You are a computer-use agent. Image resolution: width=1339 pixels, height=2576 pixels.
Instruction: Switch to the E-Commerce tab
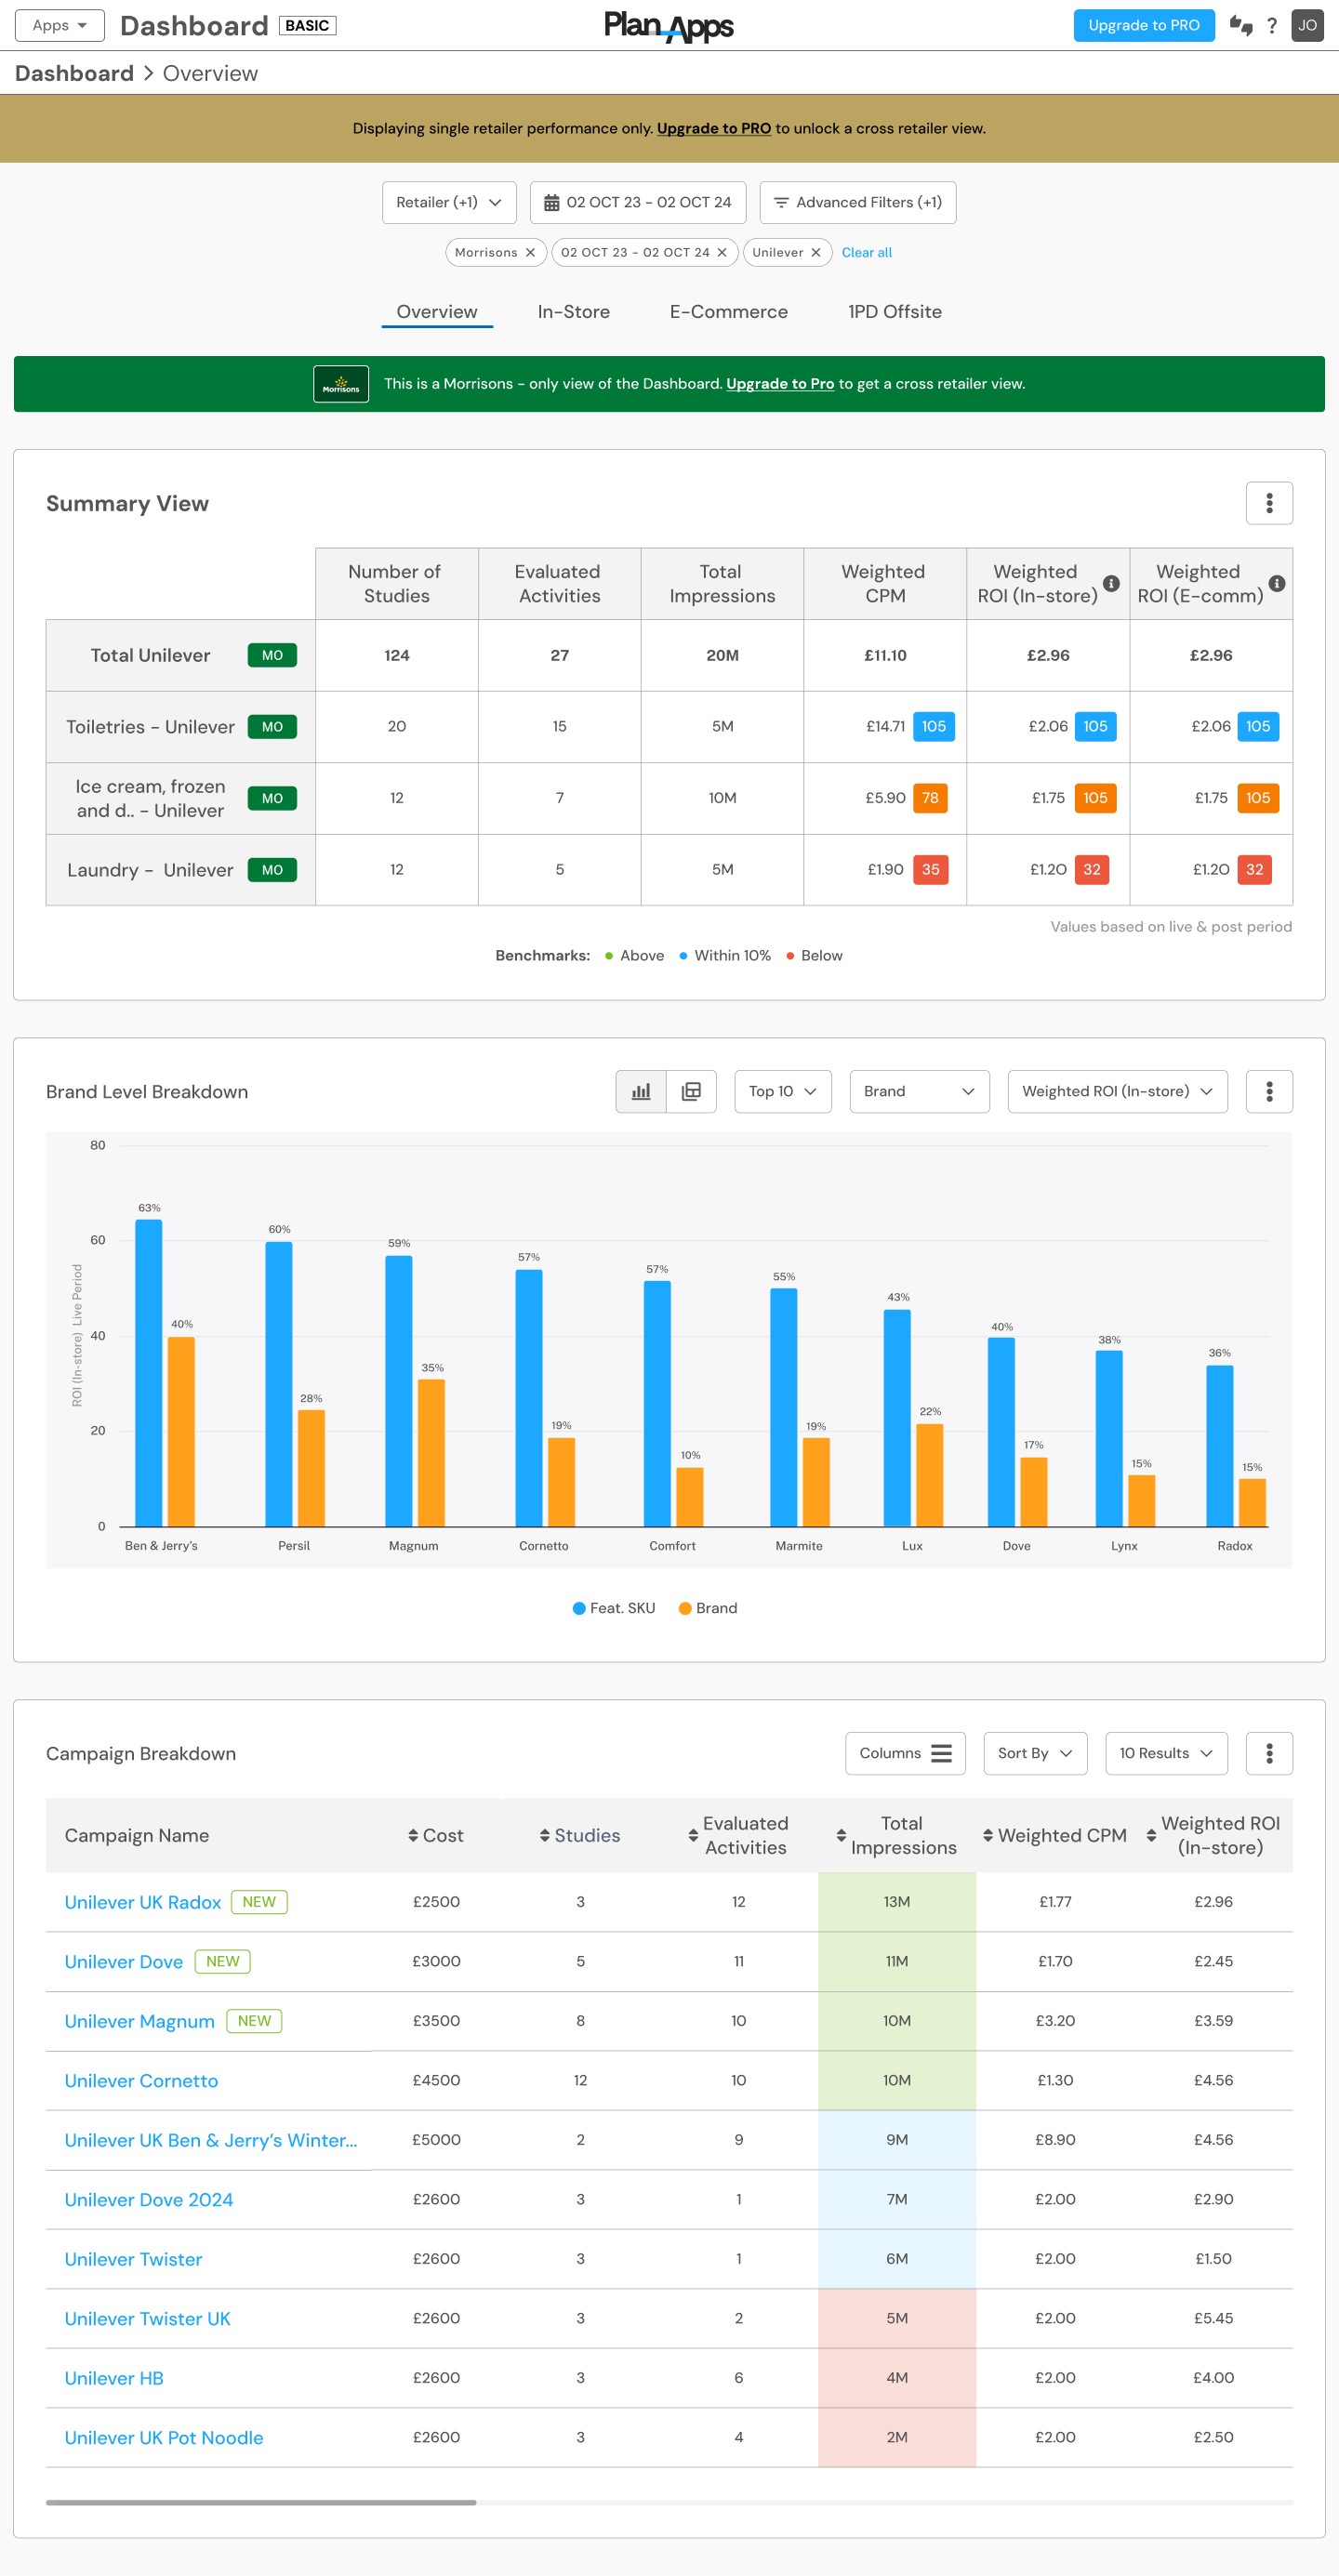click(728, 311)
